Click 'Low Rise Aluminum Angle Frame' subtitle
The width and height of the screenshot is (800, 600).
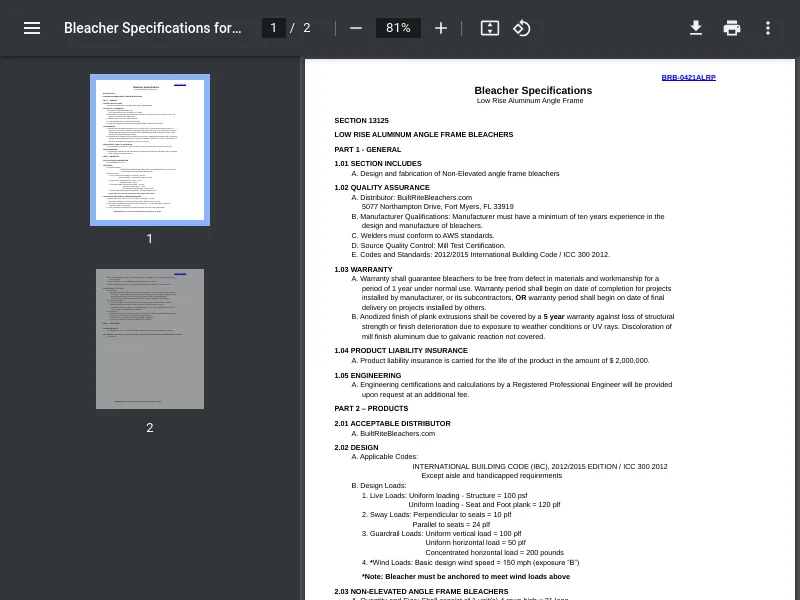[x=530, y=101]
